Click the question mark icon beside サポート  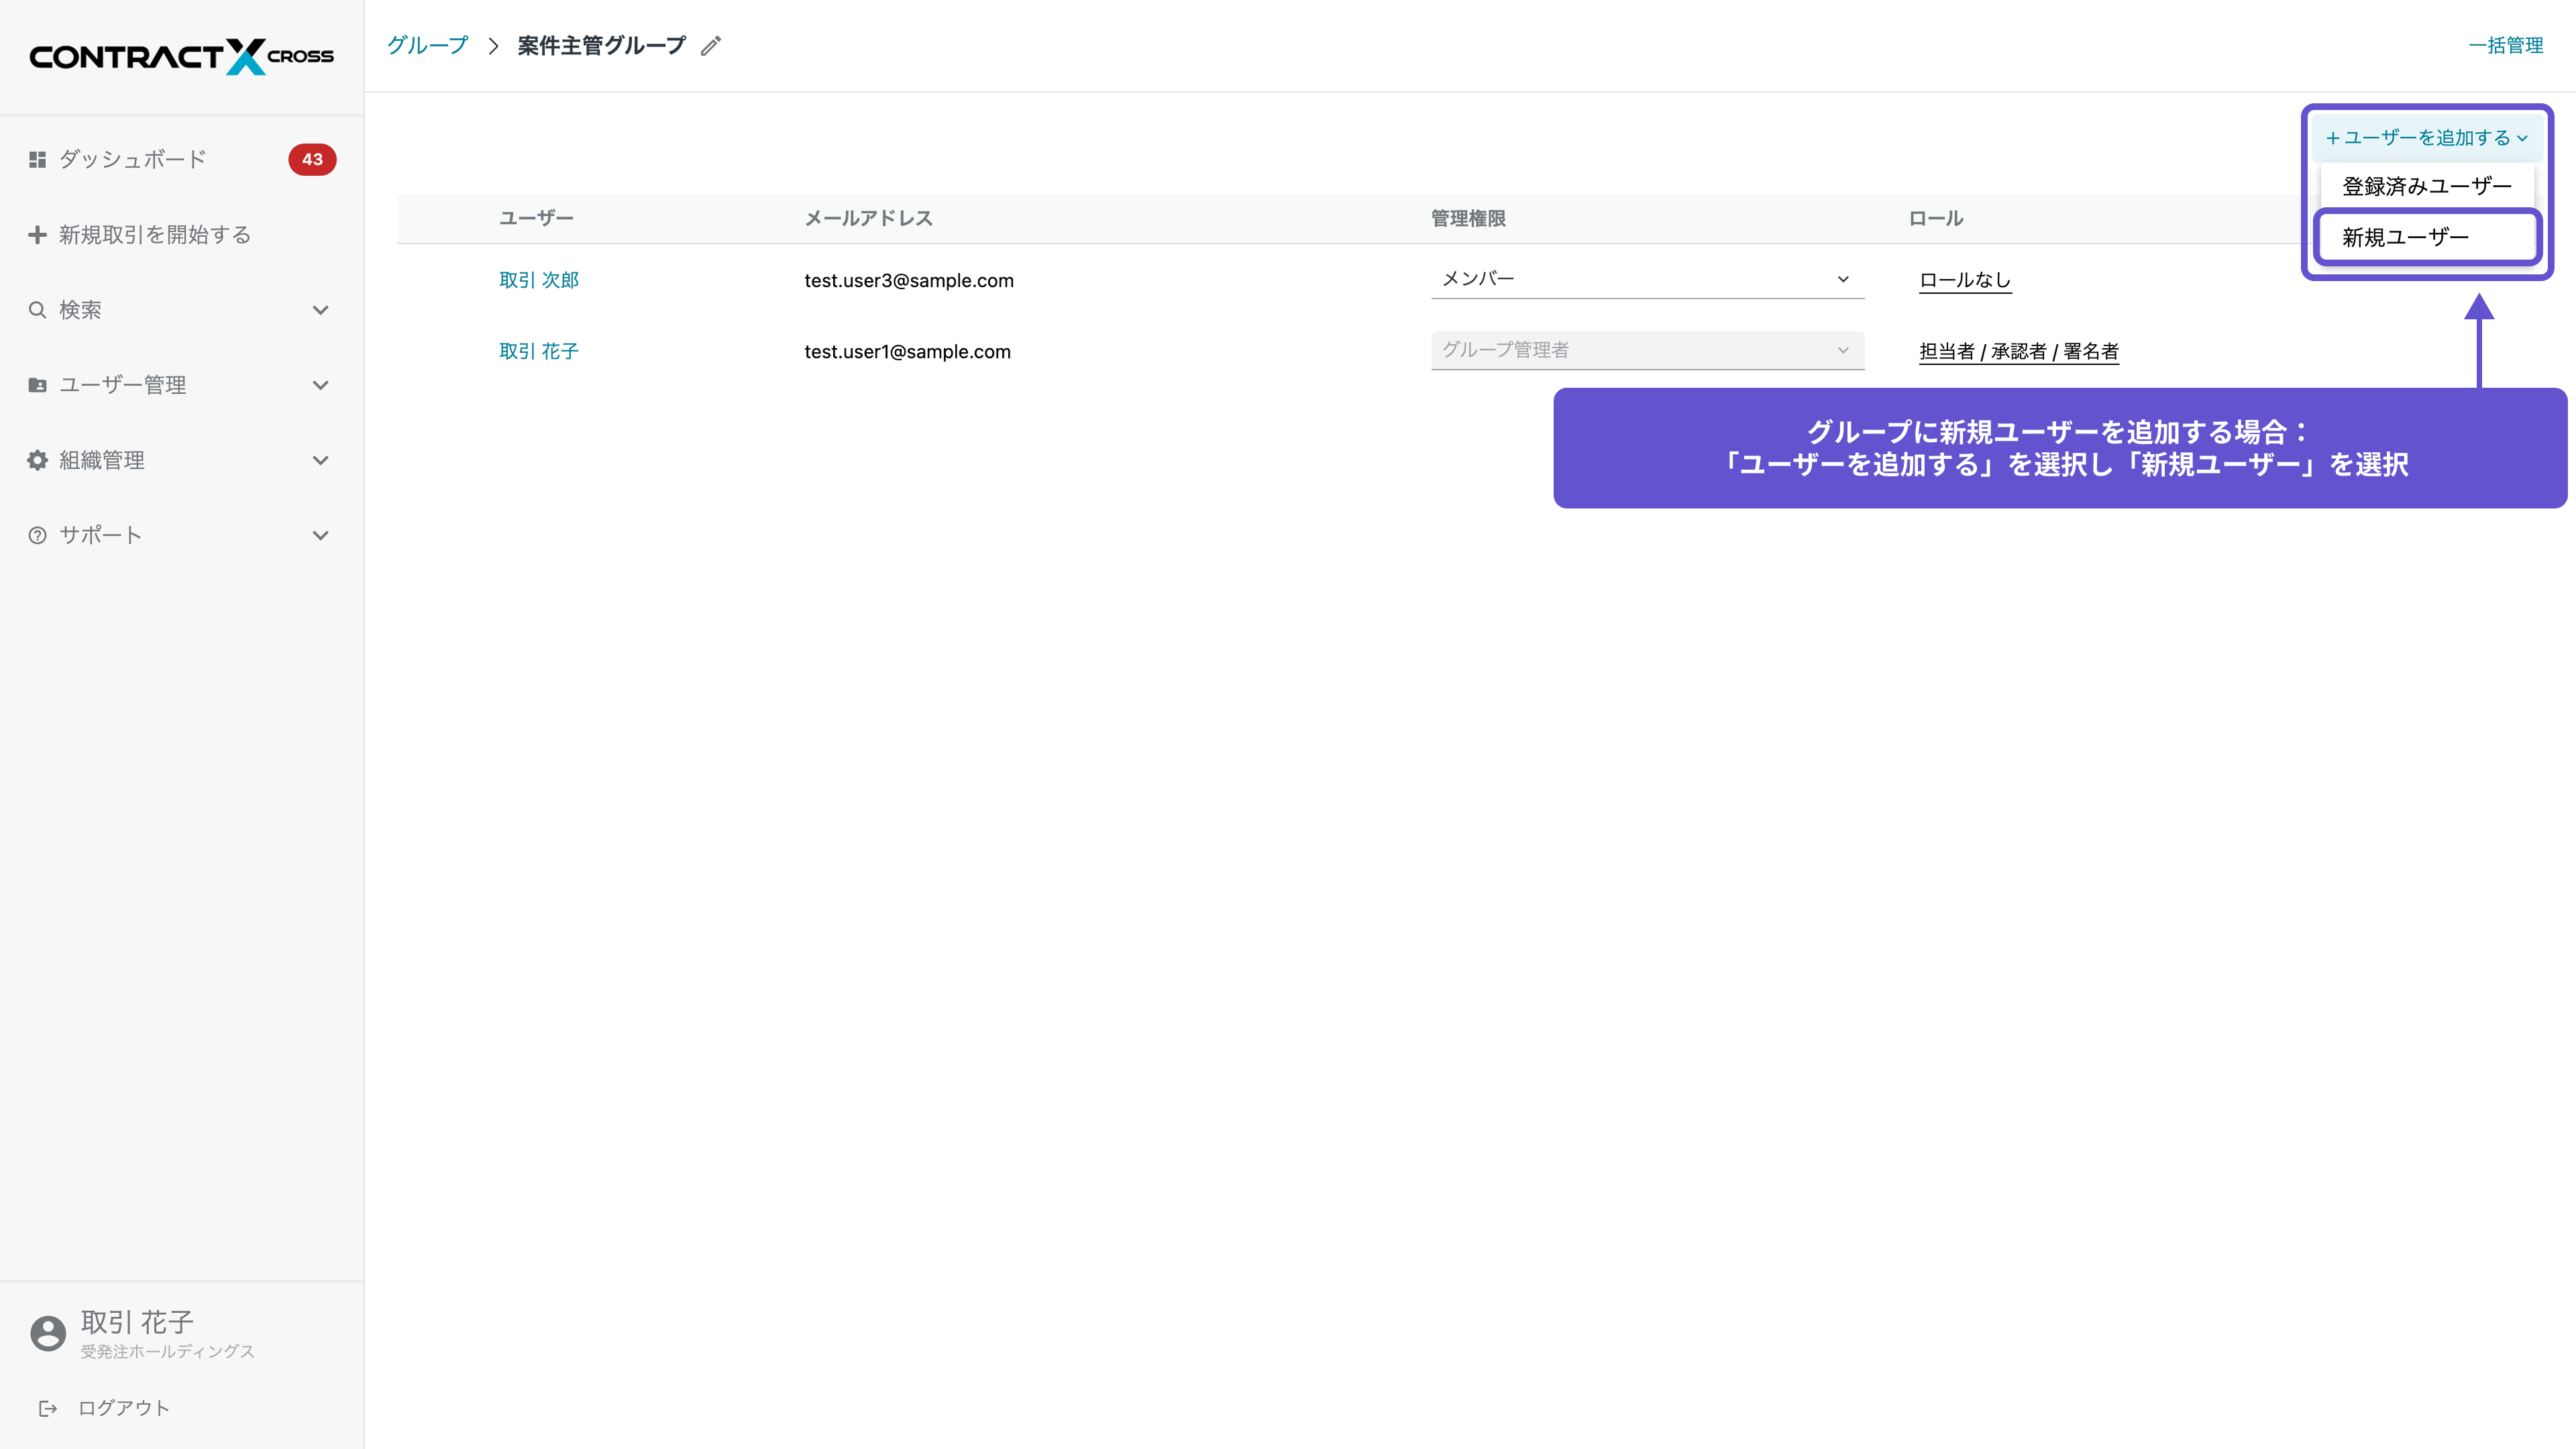click(37, 535)
